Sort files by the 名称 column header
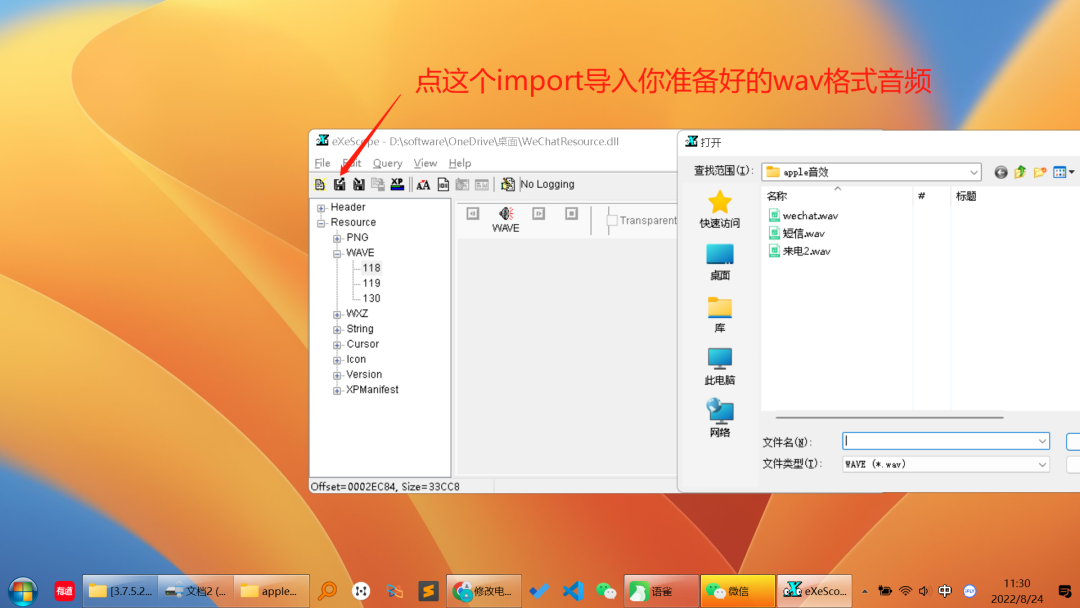The image size is (1080, 608). click(x=777, y=196)
